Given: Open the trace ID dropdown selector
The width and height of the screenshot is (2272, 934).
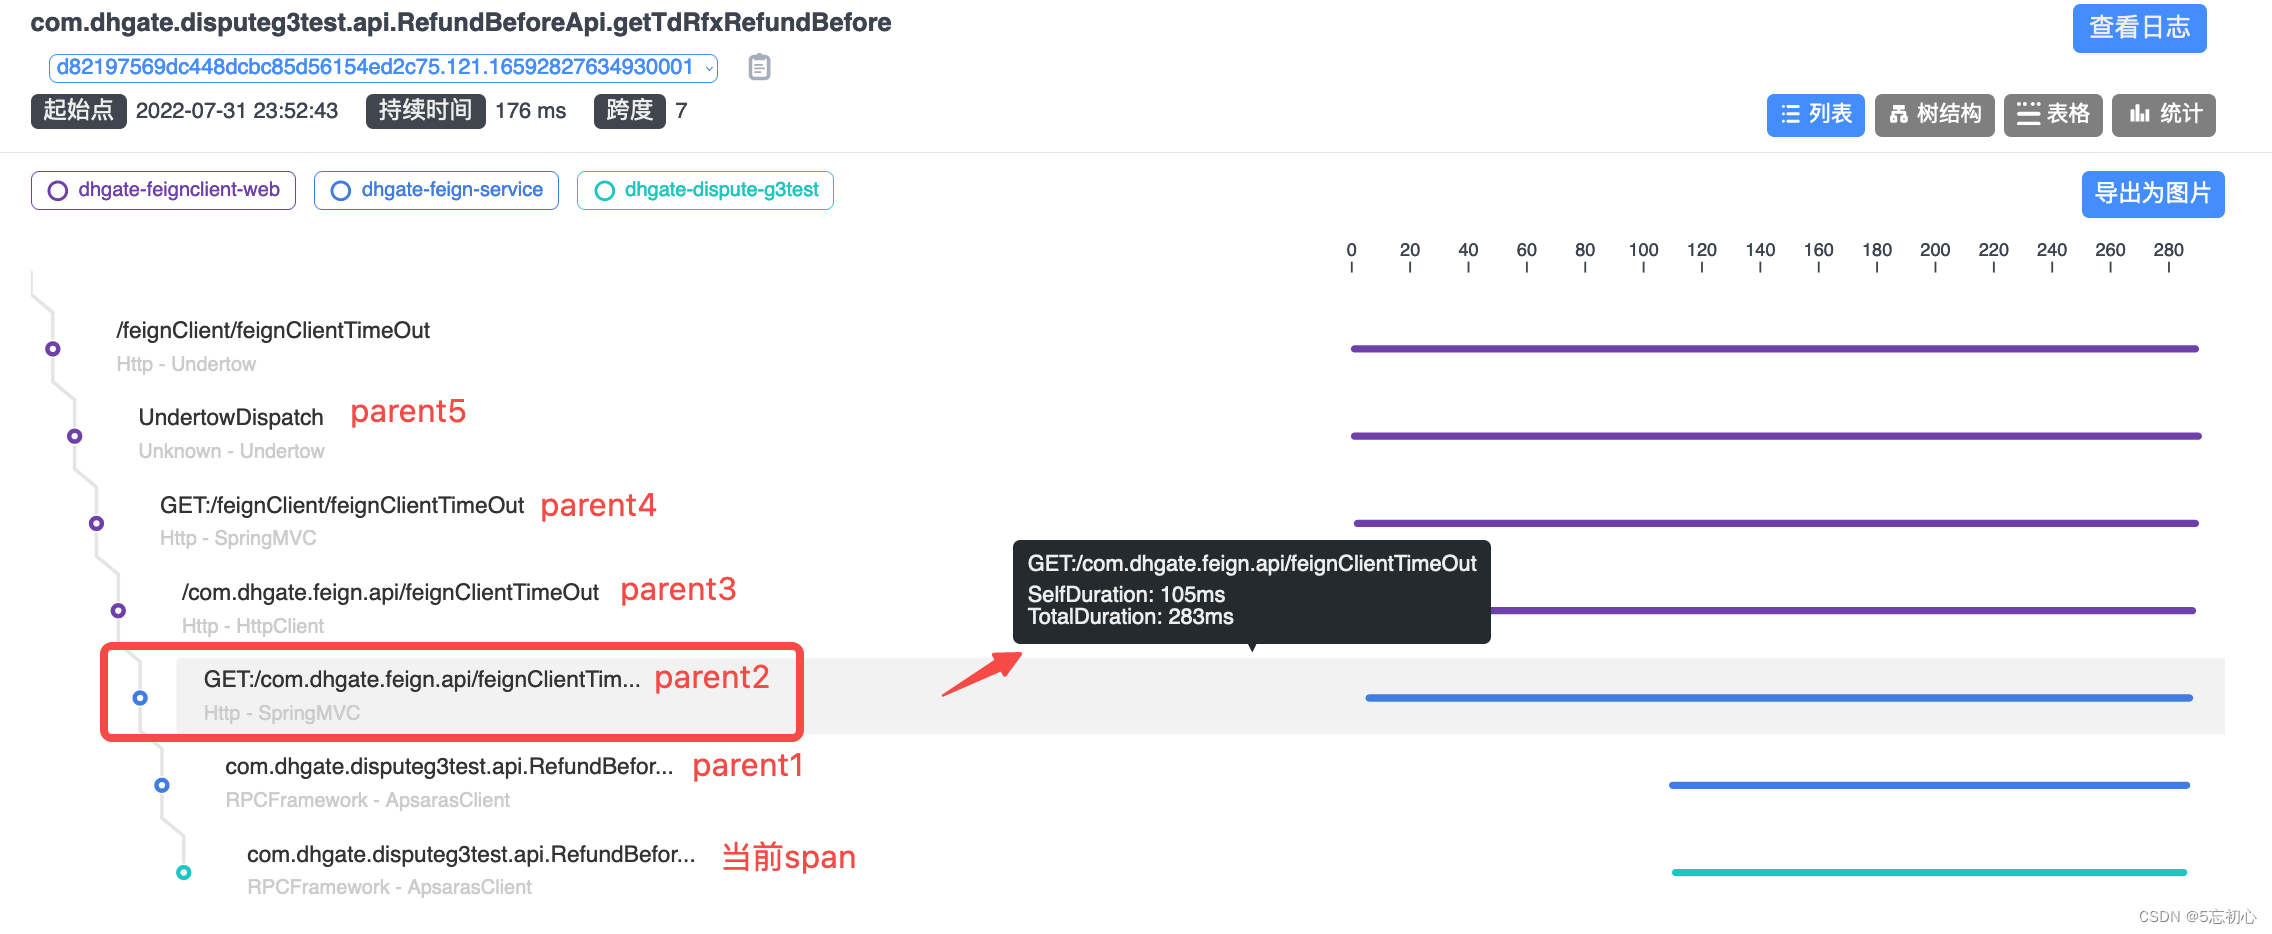Looking at the screenshot, I should pyautogui.click(x=383, y=67).
